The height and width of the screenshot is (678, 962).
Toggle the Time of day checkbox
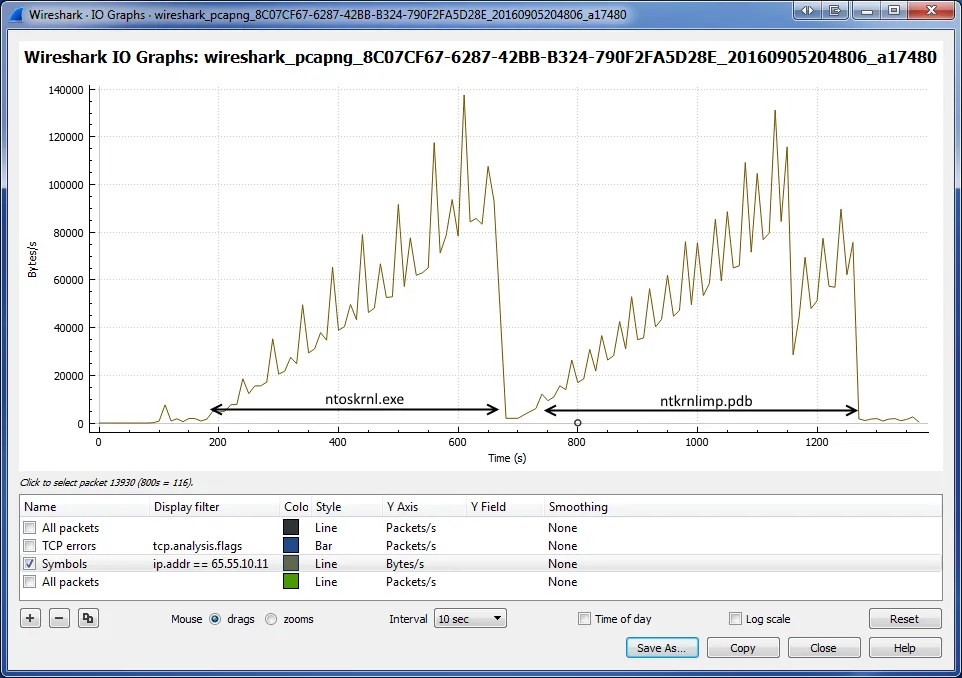tap(584, 618)
